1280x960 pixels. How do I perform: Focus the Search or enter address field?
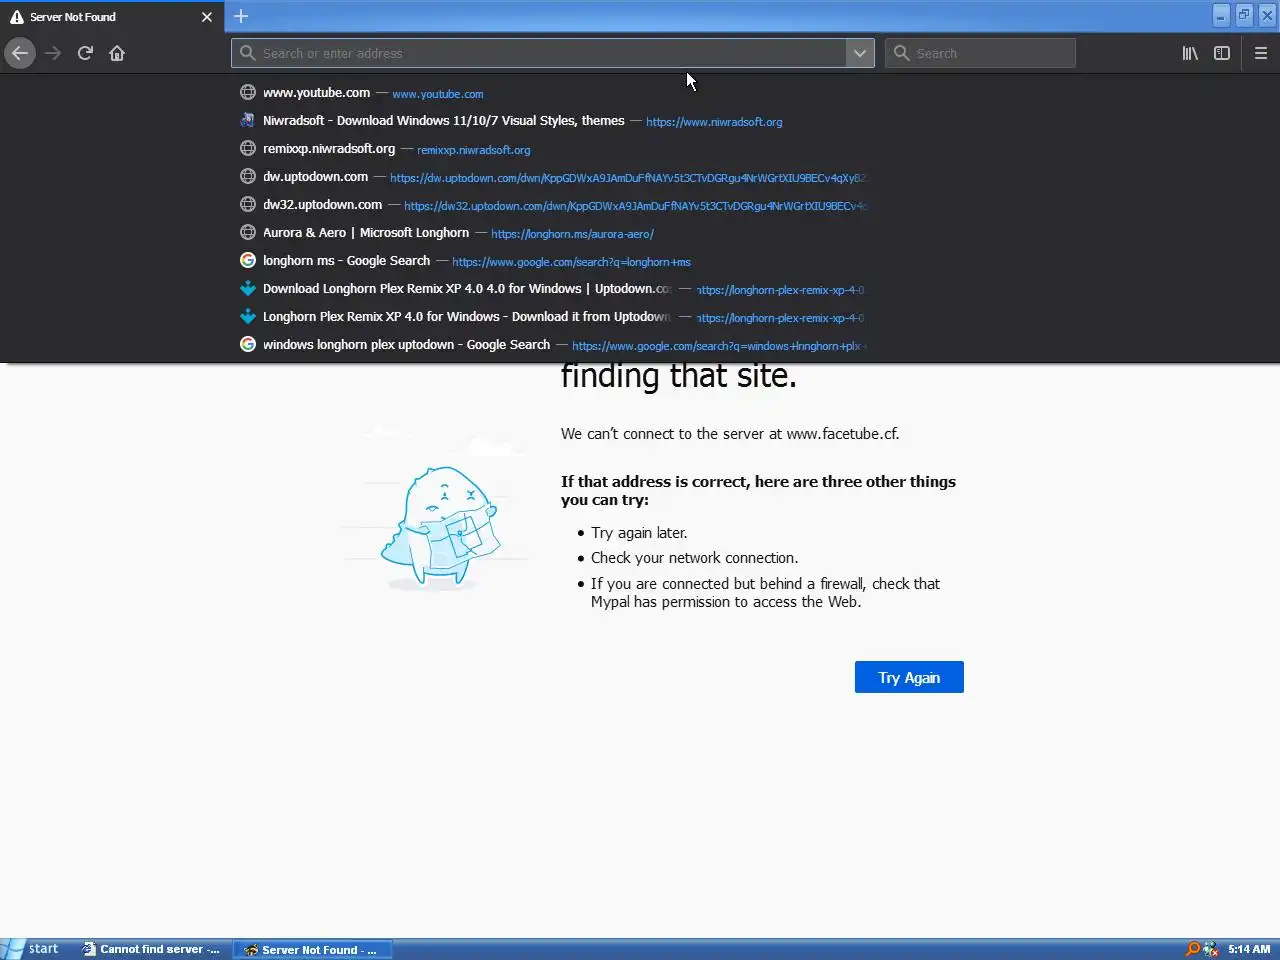[x=538, y=53]
